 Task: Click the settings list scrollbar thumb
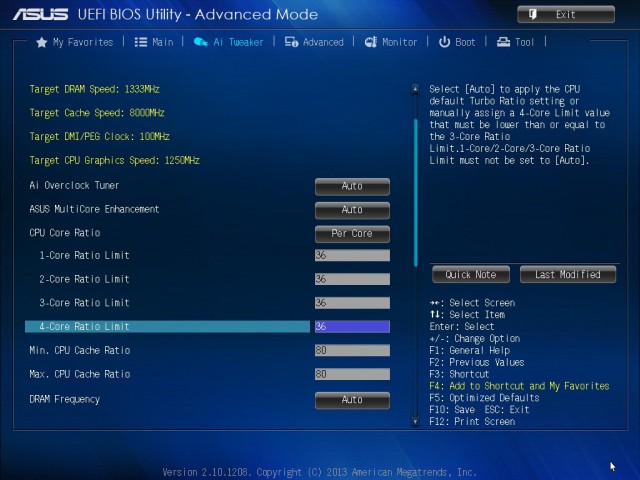(x=416, y=193)
